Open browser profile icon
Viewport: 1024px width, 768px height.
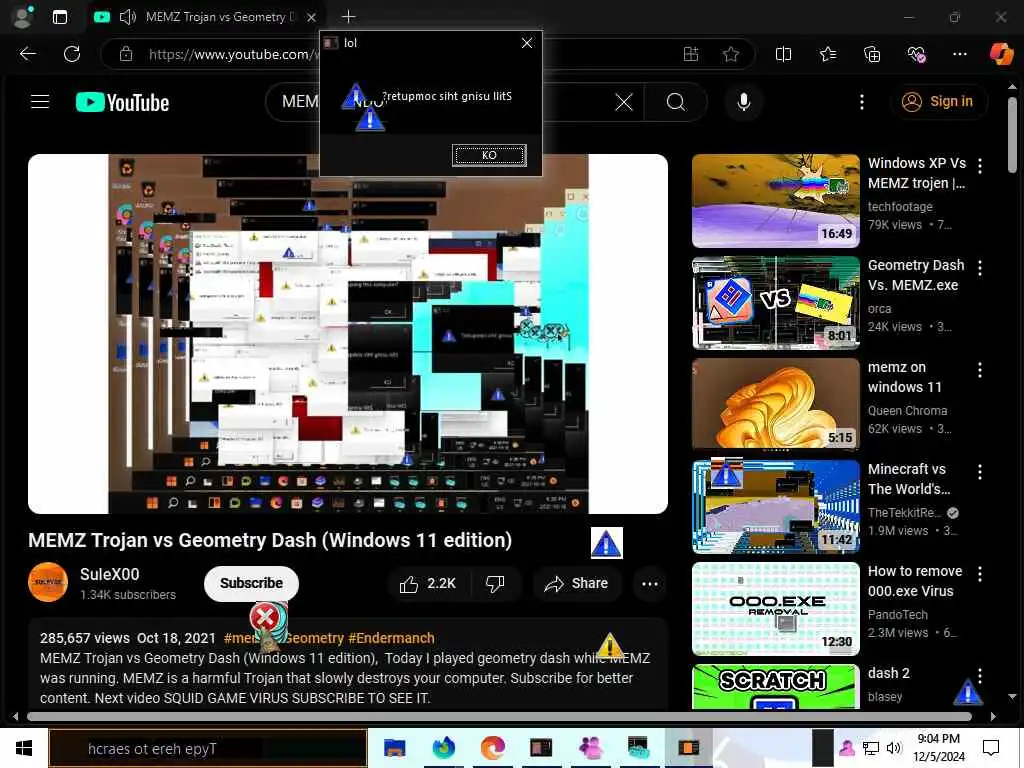point(24,16)
